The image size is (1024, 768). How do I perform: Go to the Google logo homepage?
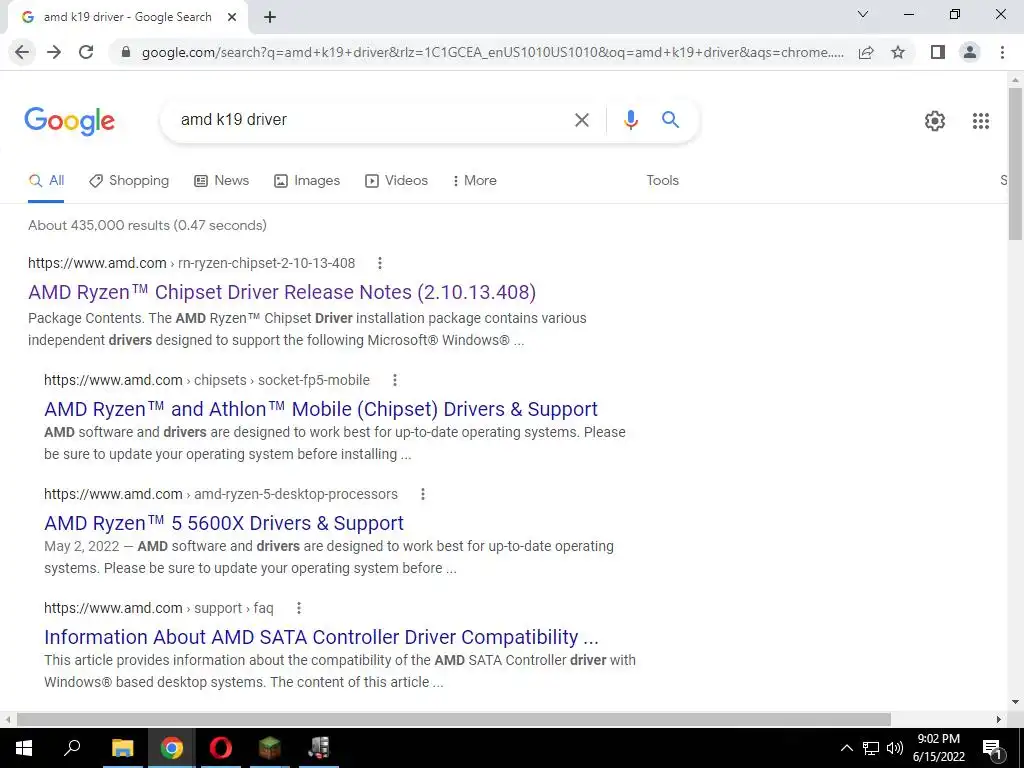[x=70, y=121]
